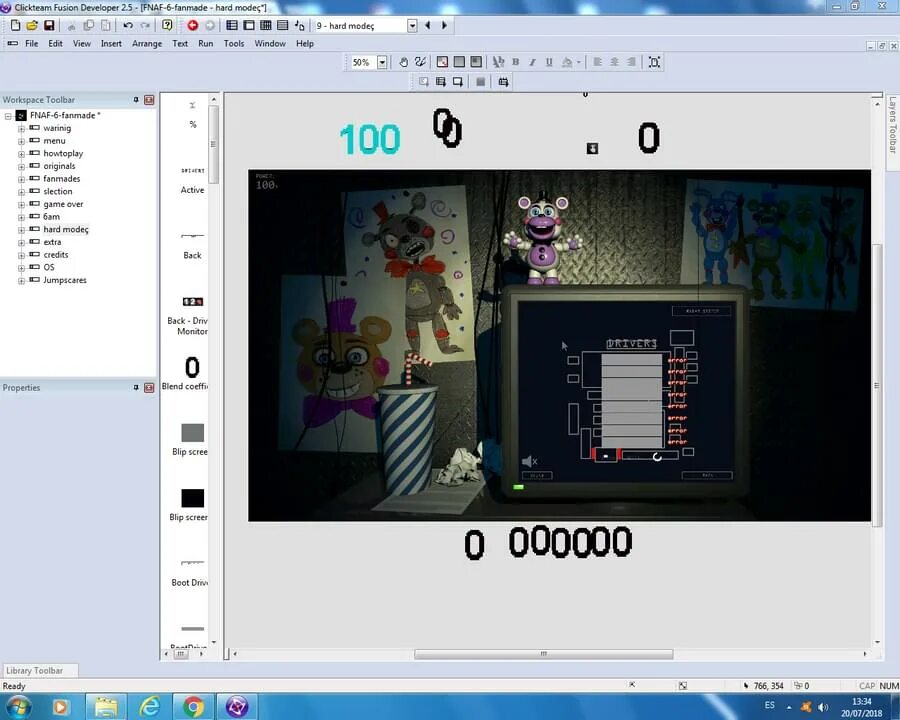Open the text color dropdown arrow
Image resolution: width=900 pixels, height=720 pixels.
click(579, 62)
